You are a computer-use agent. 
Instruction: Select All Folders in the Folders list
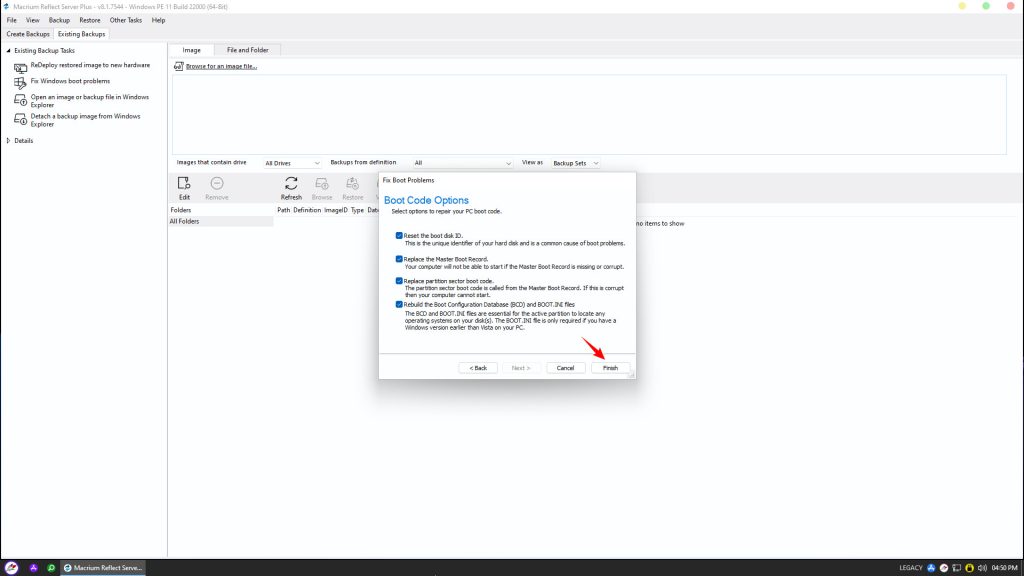click(221, 222)
